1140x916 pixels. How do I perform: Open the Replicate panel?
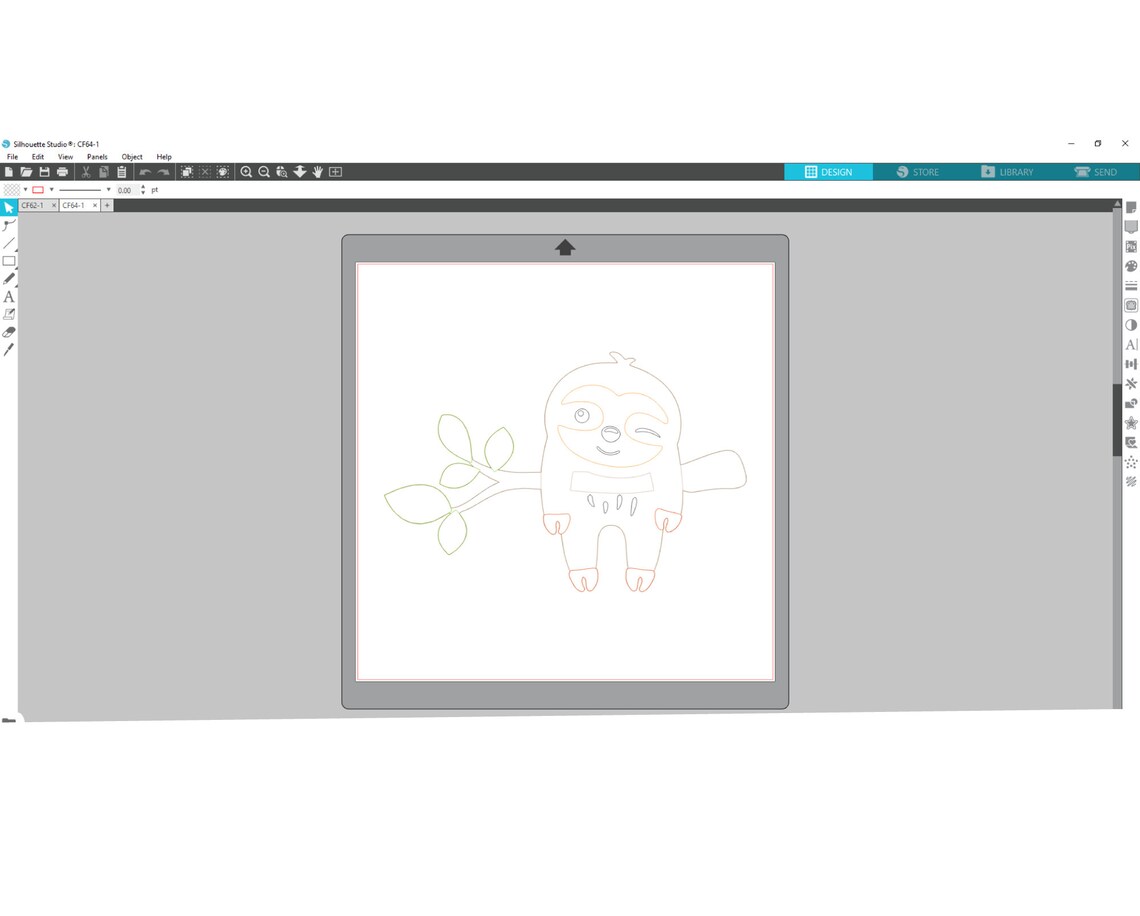1131,384
